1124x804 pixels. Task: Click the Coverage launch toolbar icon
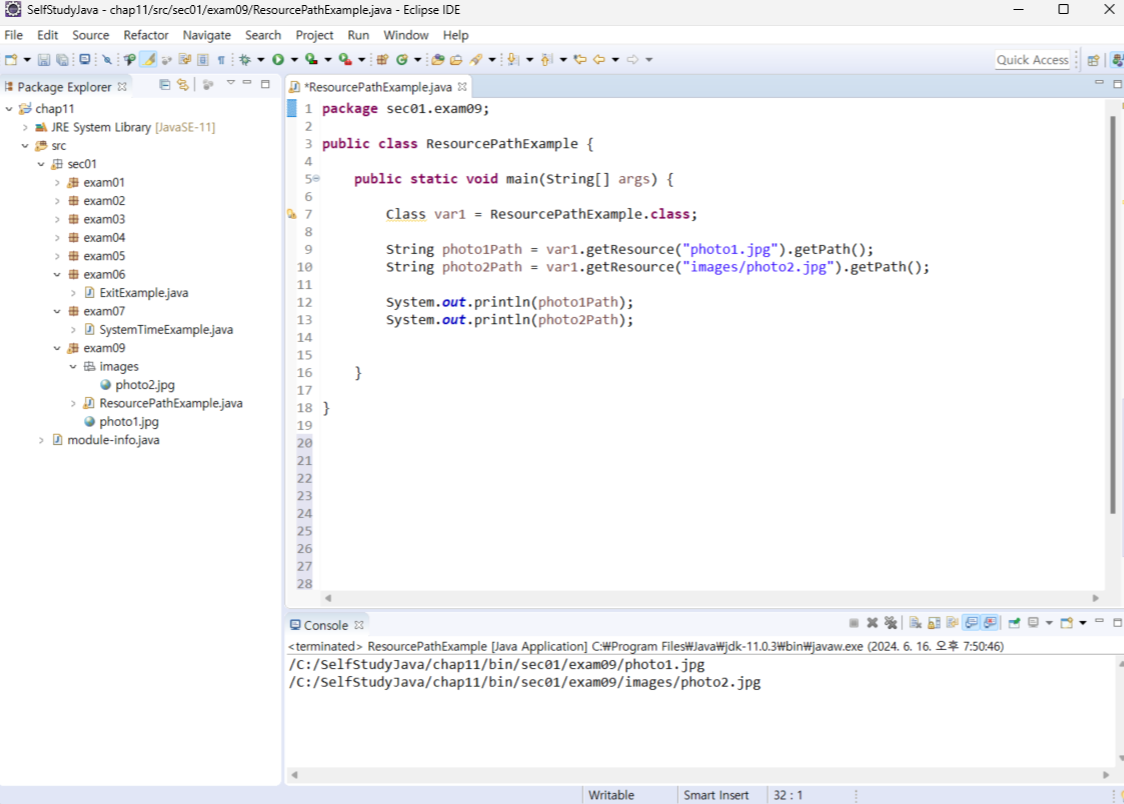point(311,59)
